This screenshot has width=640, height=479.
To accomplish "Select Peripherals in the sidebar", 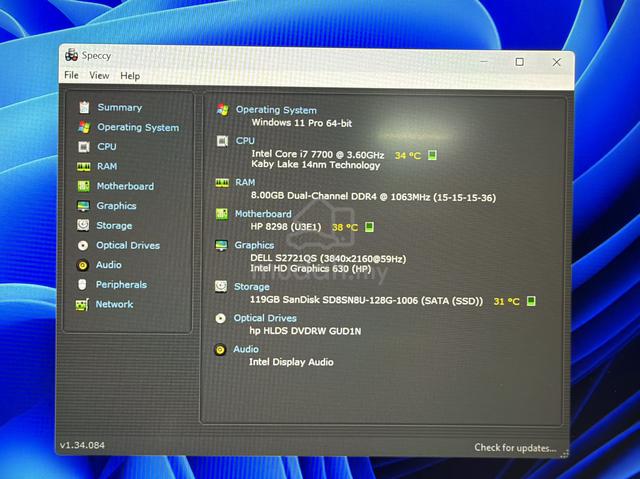I will pos(121,284).
